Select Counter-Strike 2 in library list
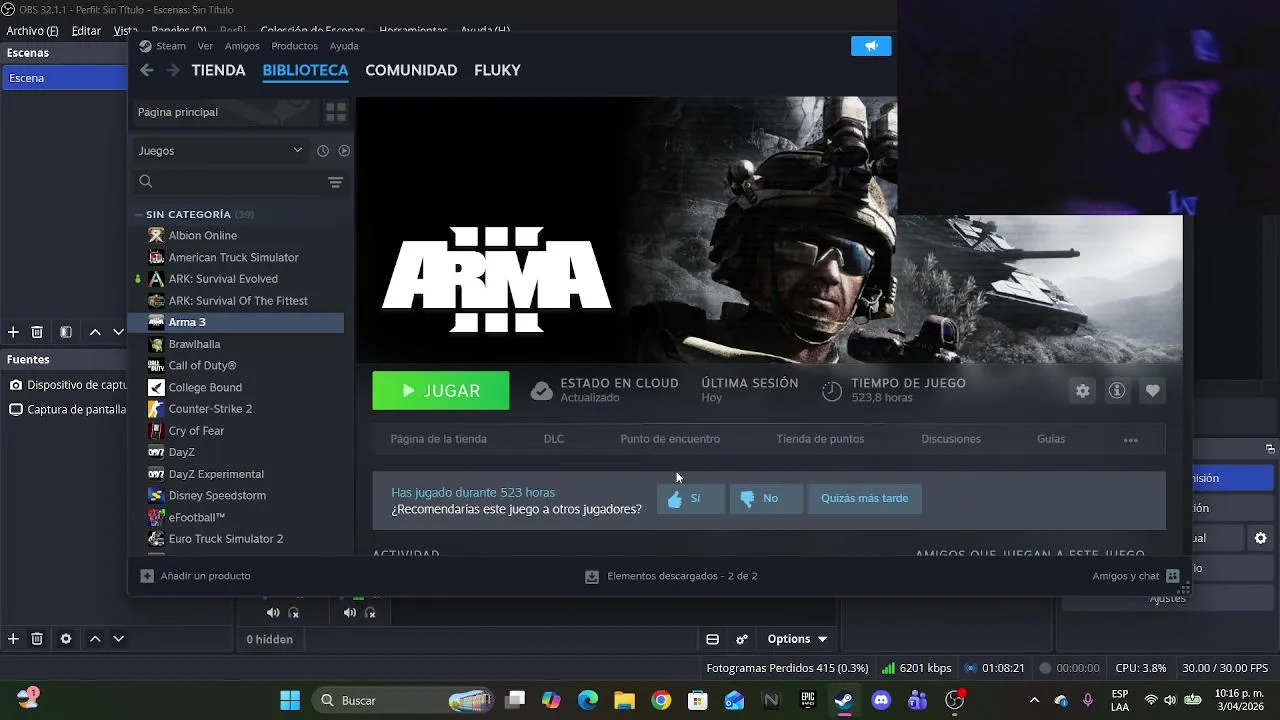This screenshot has height=720, width=1280. [210, 409]
